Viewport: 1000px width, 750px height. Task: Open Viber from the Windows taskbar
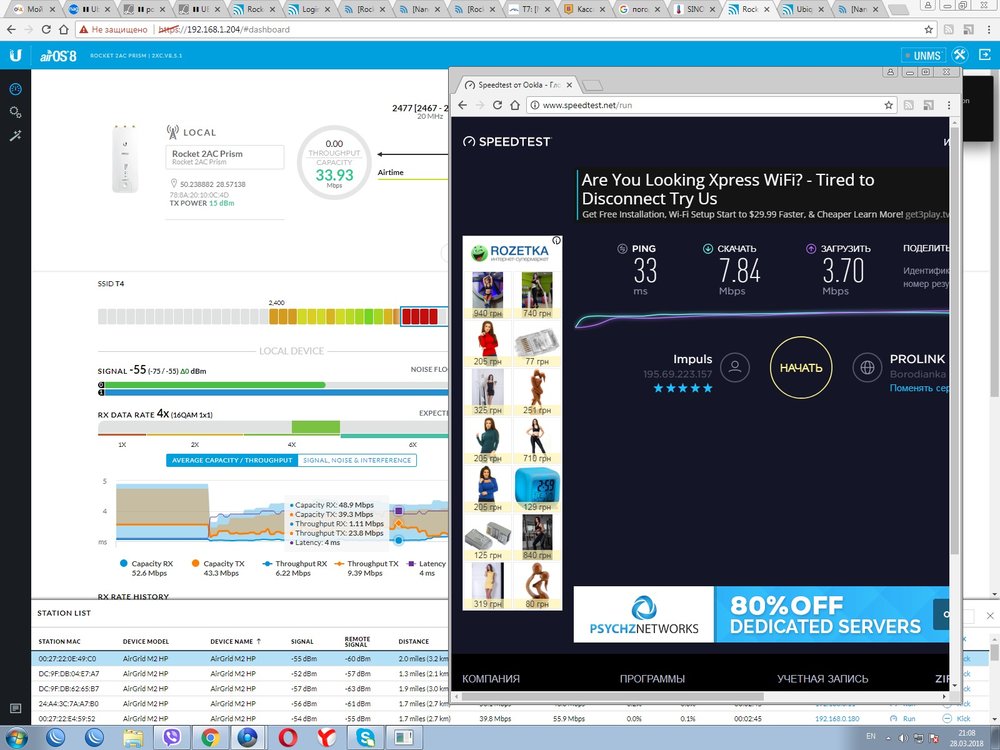tap(171, 737)
